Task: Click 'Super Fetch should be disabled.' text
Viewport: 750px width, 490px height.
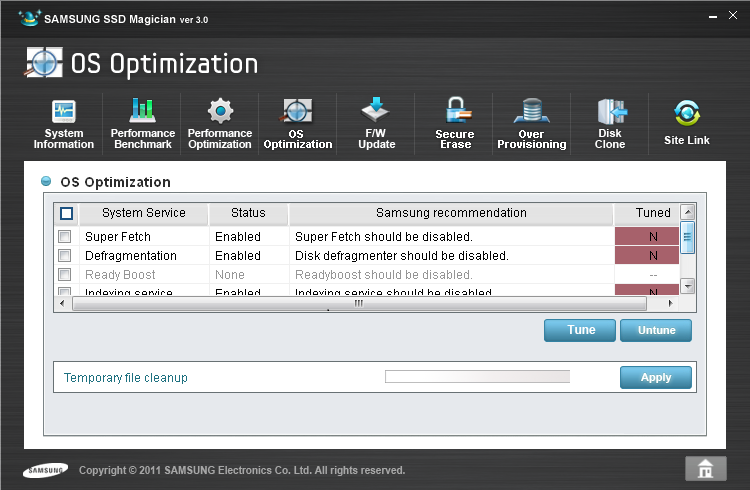Action: click(384, 237)
